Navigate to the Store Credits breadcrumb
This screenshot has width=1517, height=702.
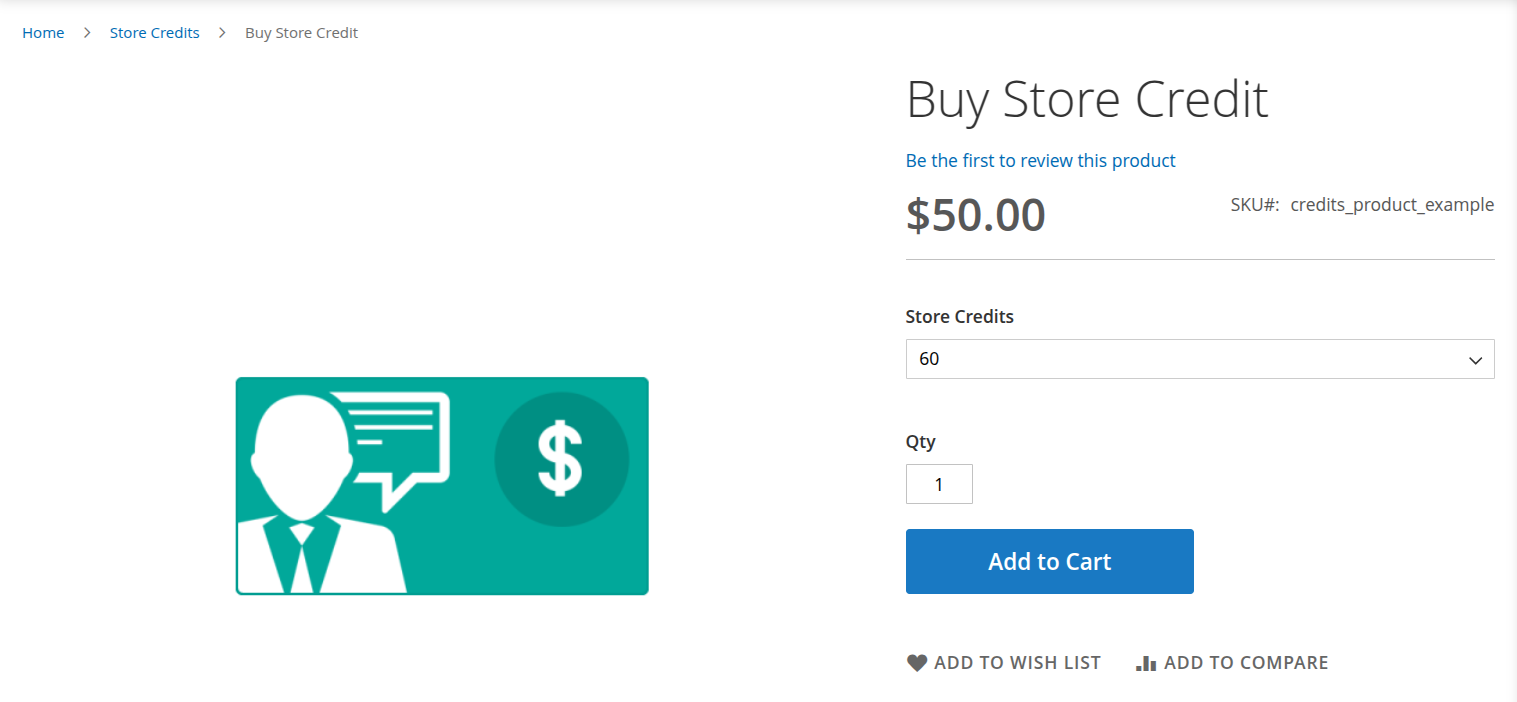[x=154, y=32]
